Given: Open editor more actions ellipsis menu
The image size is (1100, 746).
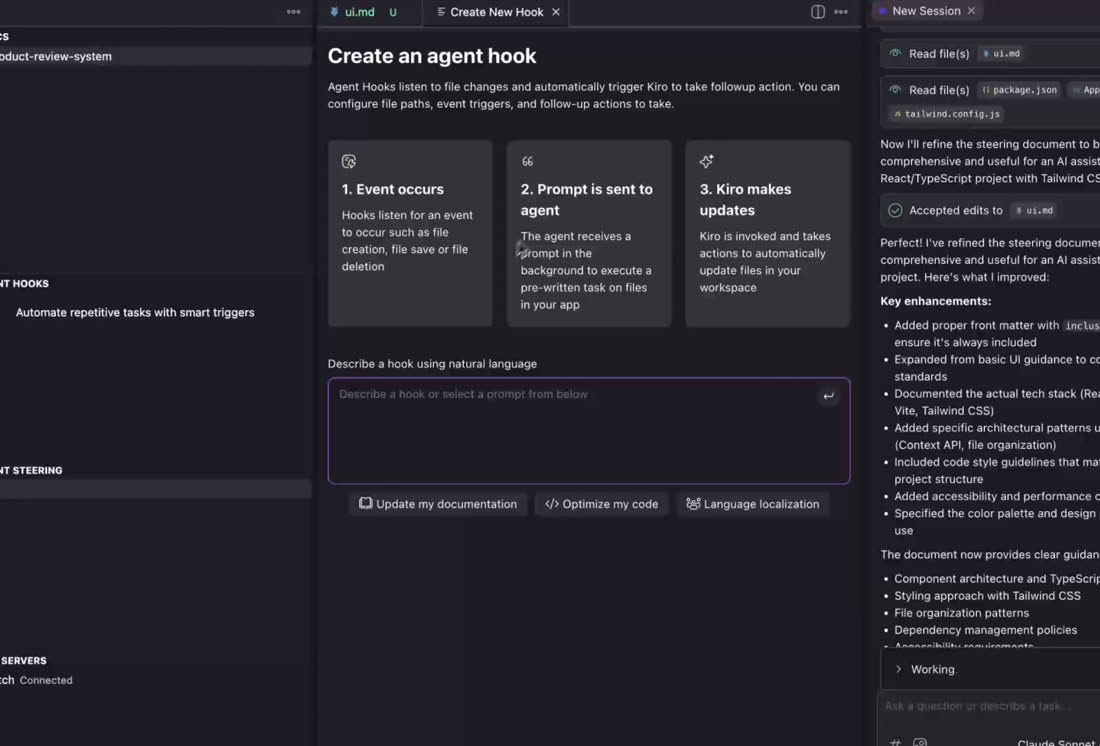Looking at the screenshot, I should coord(840,12).
